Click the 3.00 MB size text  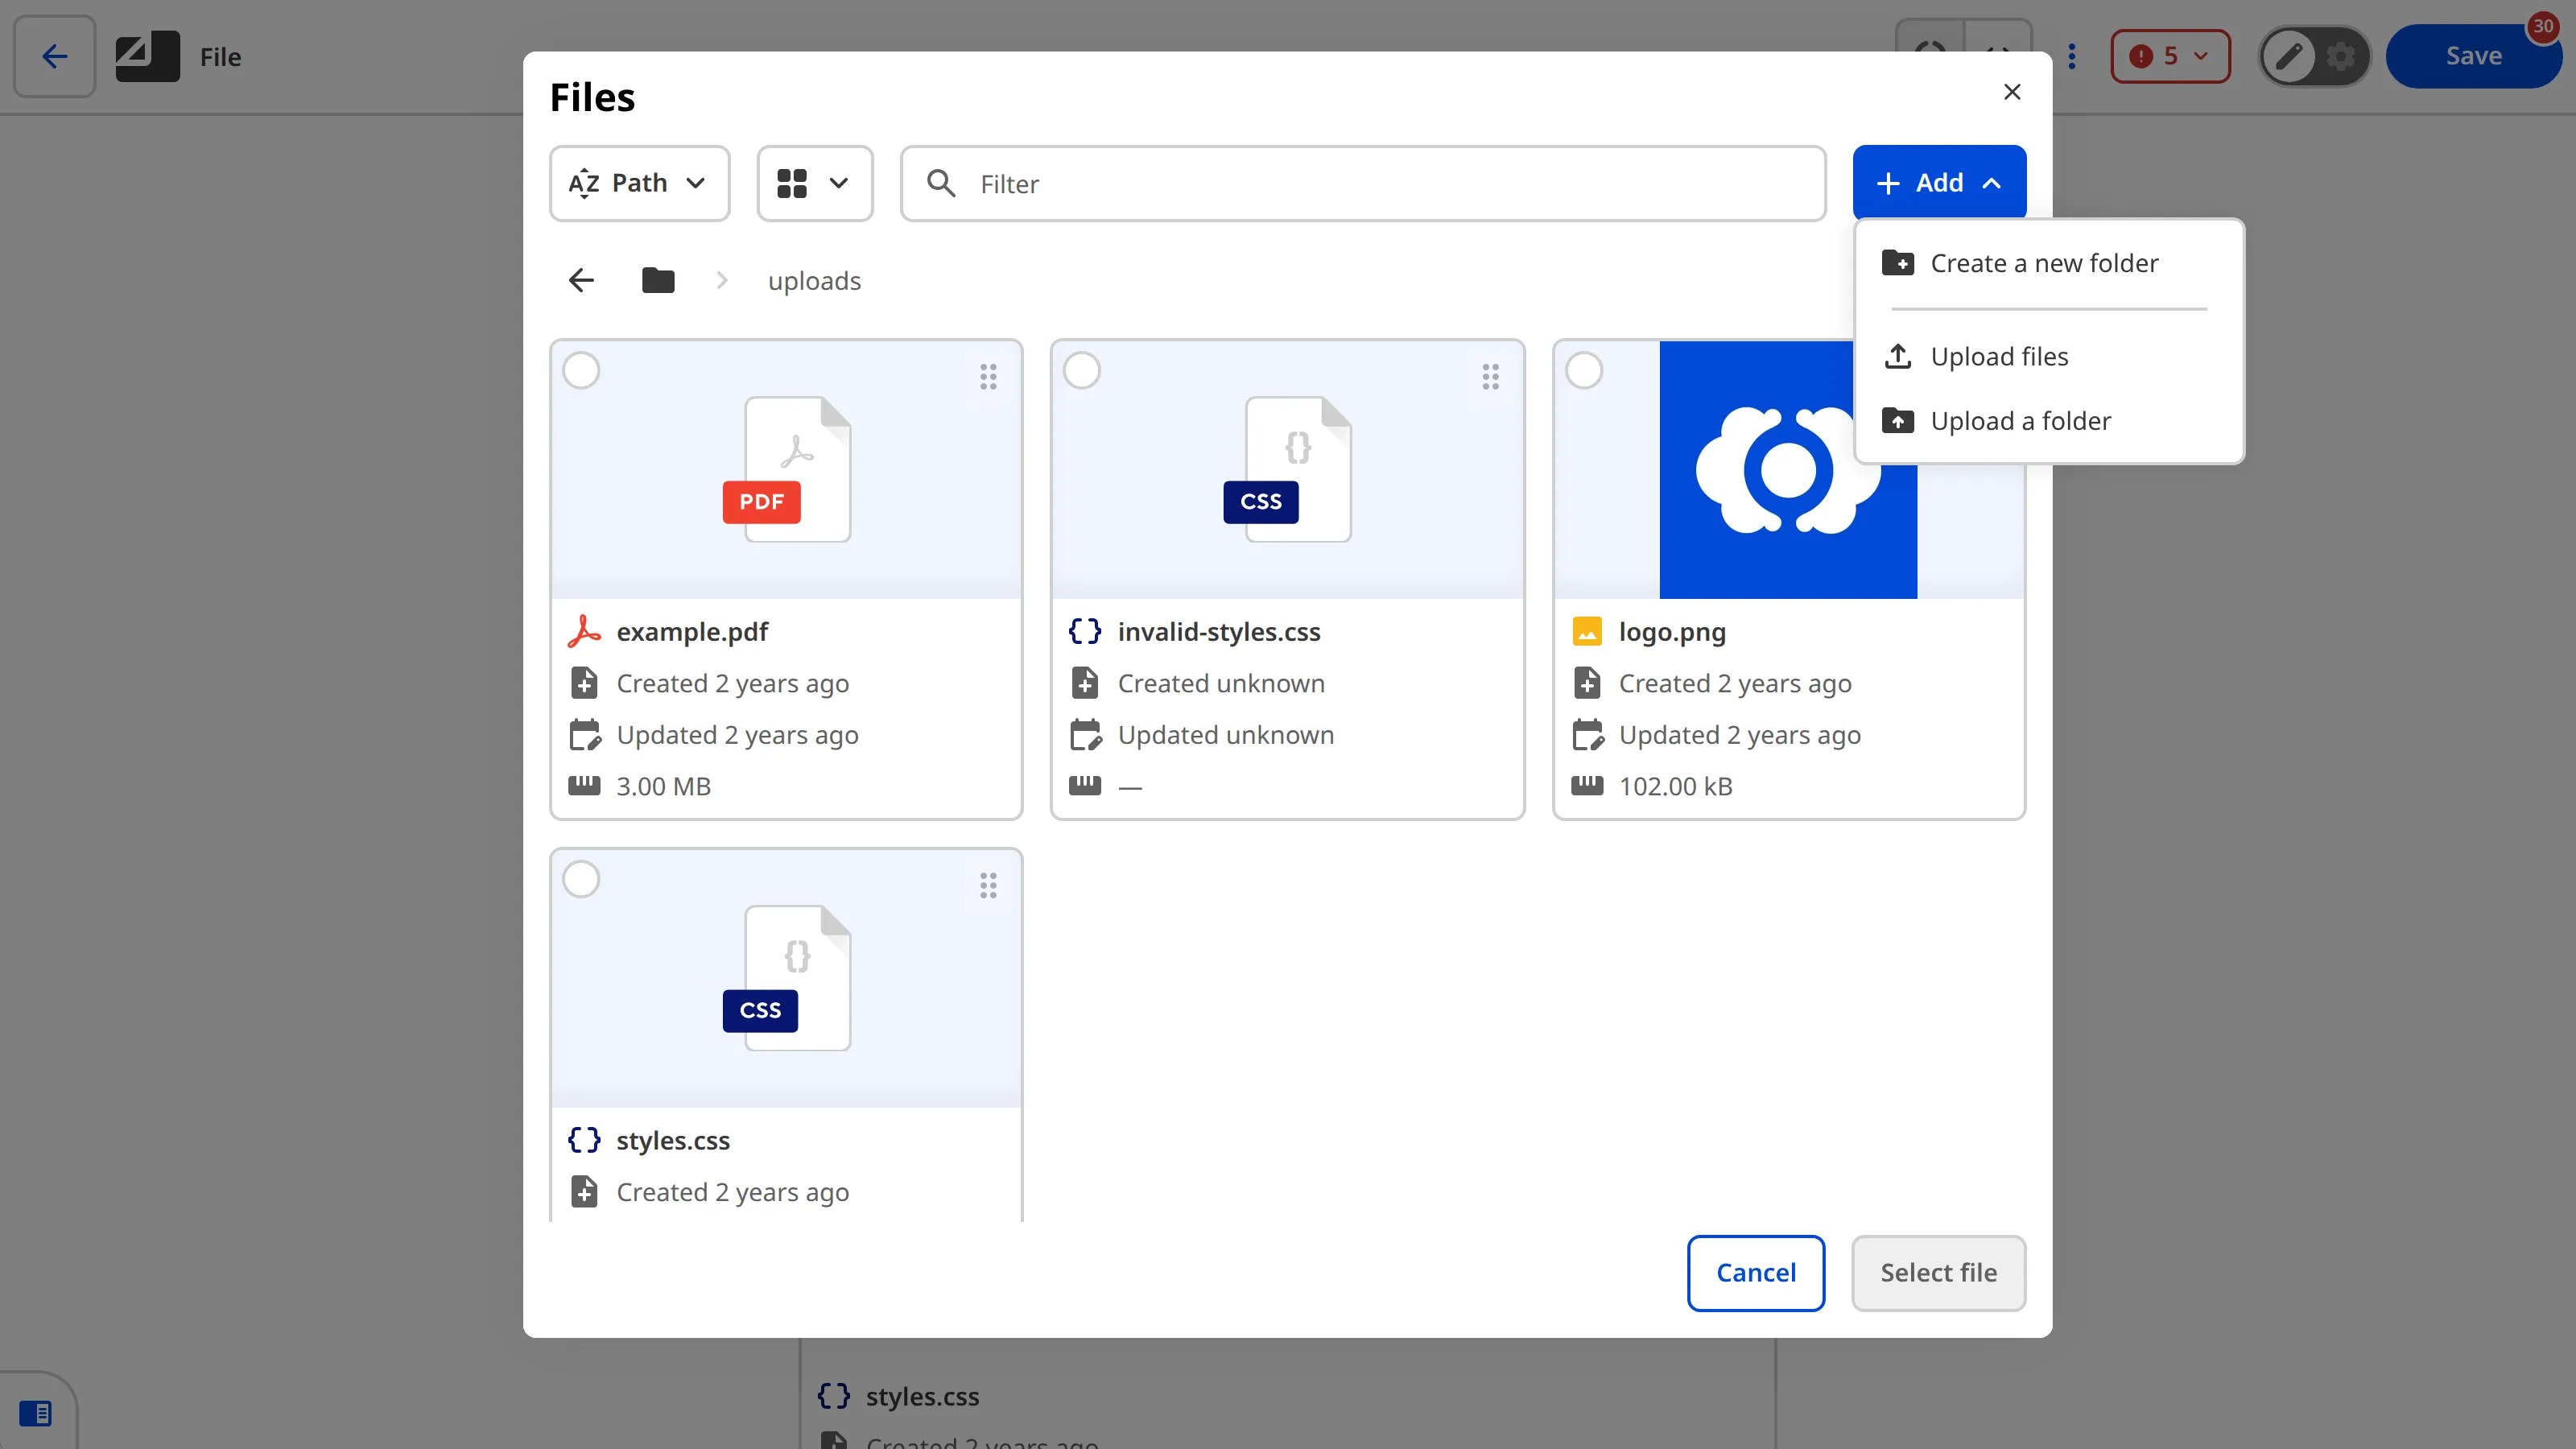pyautogui.click(x=663, y=786)
